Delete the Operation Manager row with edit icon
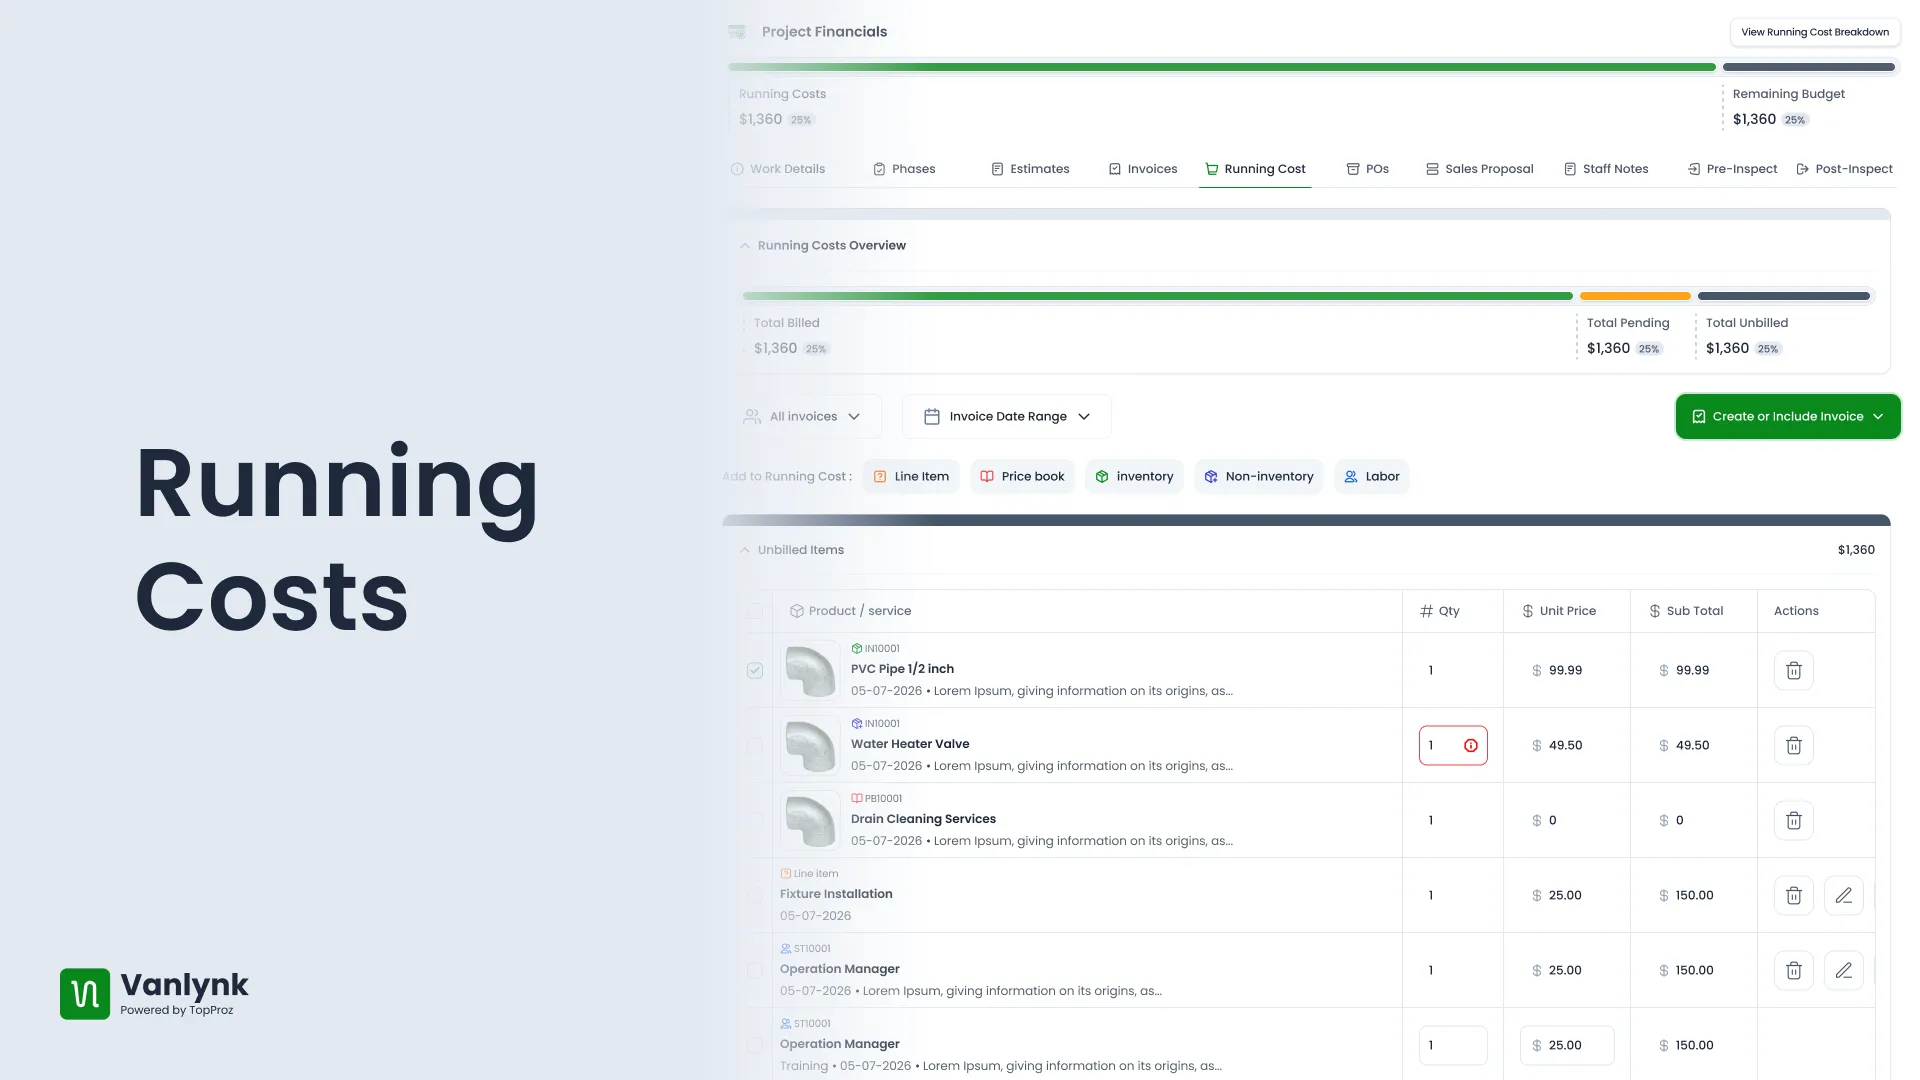This screenshot has width=1920, height=1080. point(1793,970)
